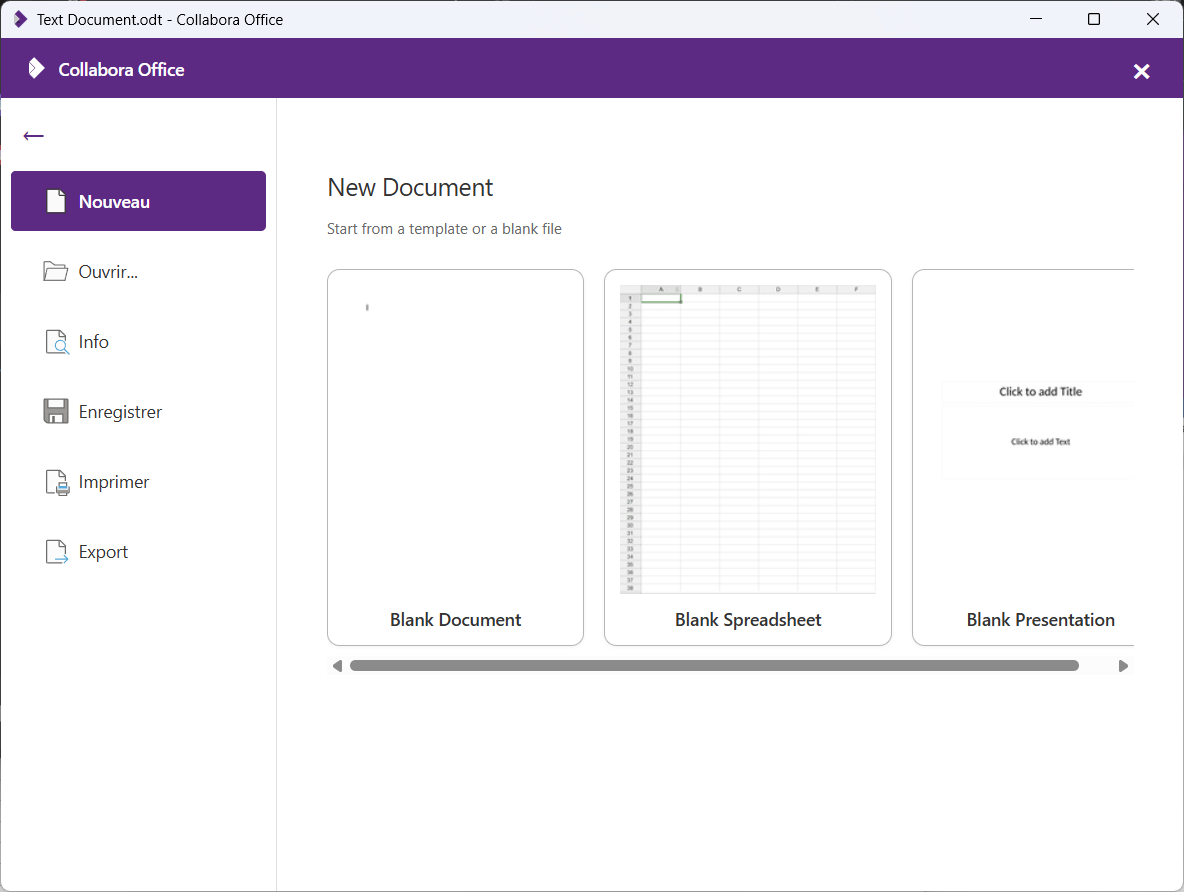Create a Blank Presentation
This screenshot has width=1184, height=892.
(x=1040, y=456)
